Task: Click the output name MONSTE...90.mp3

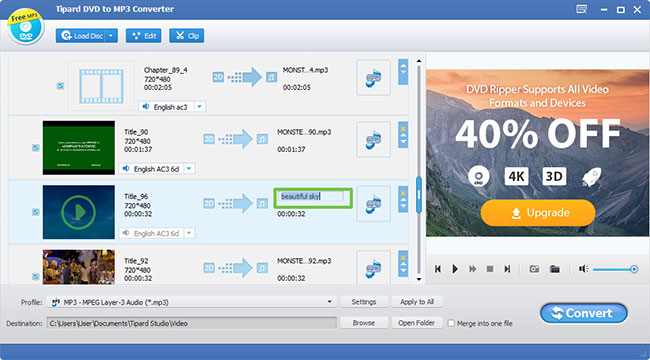Action: tap(304, 132)
